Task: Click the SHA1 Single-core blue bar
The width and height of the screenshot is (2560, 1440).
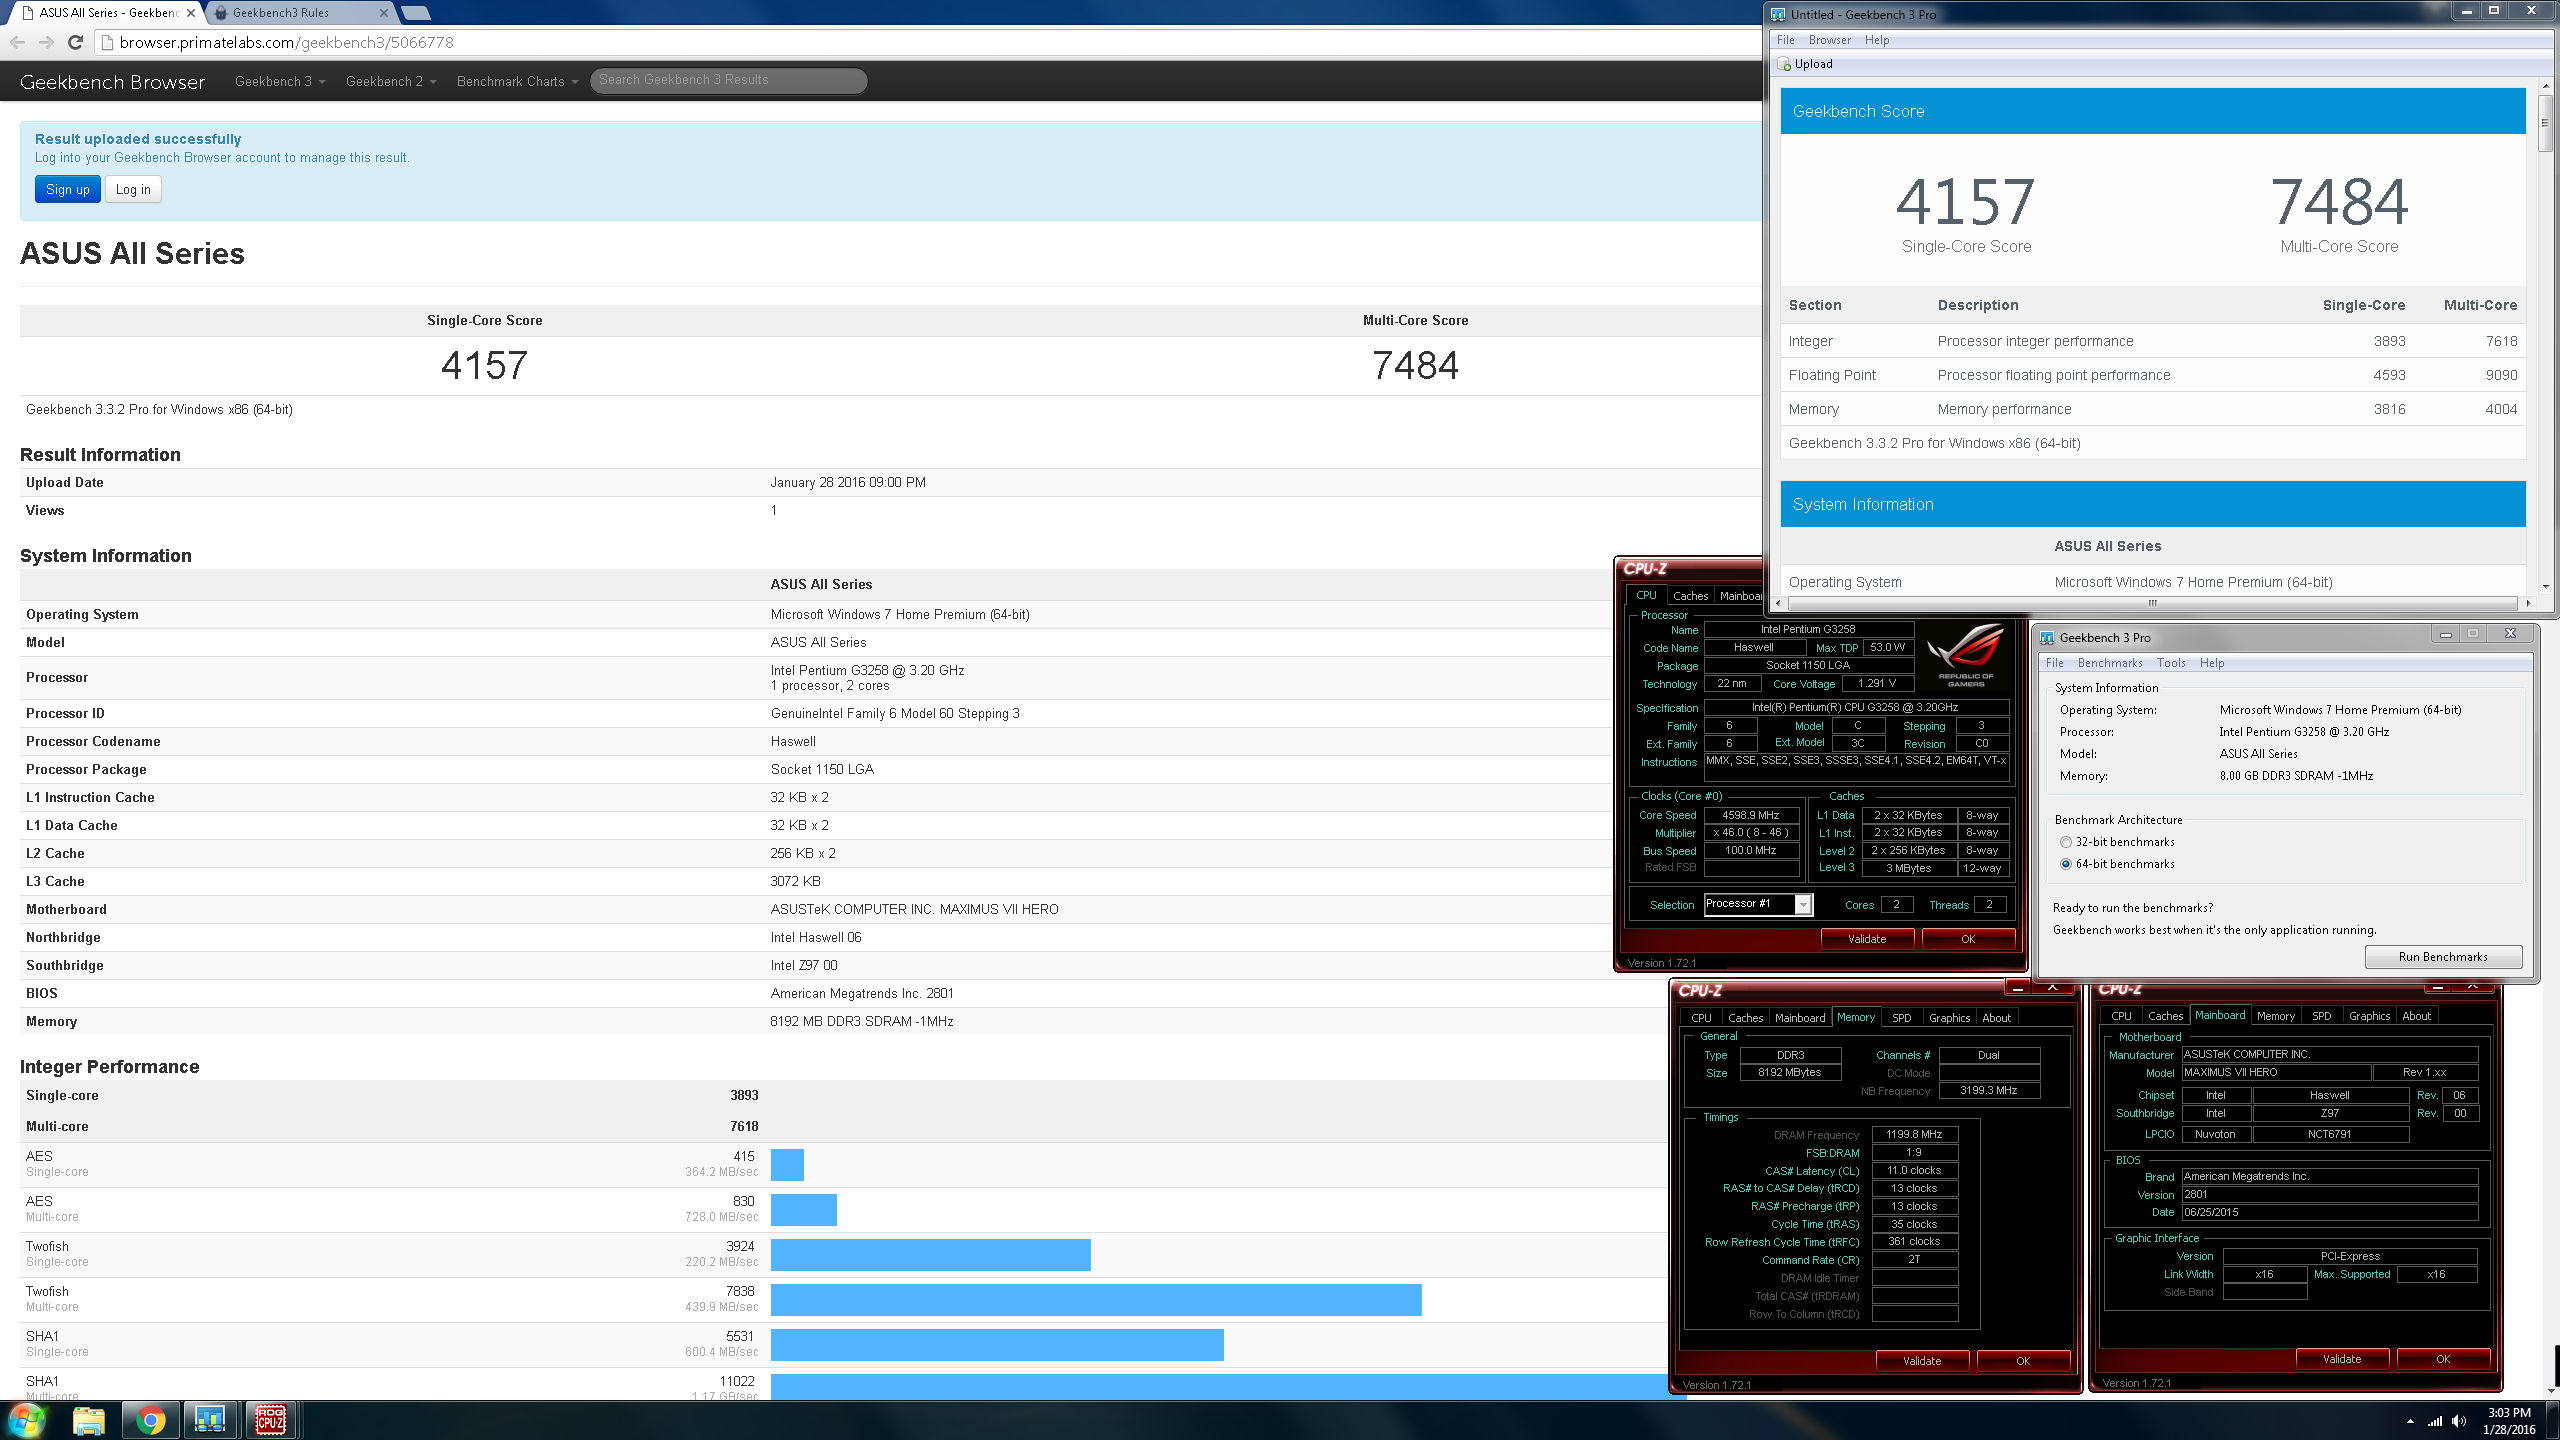Action: point(997,1344)
